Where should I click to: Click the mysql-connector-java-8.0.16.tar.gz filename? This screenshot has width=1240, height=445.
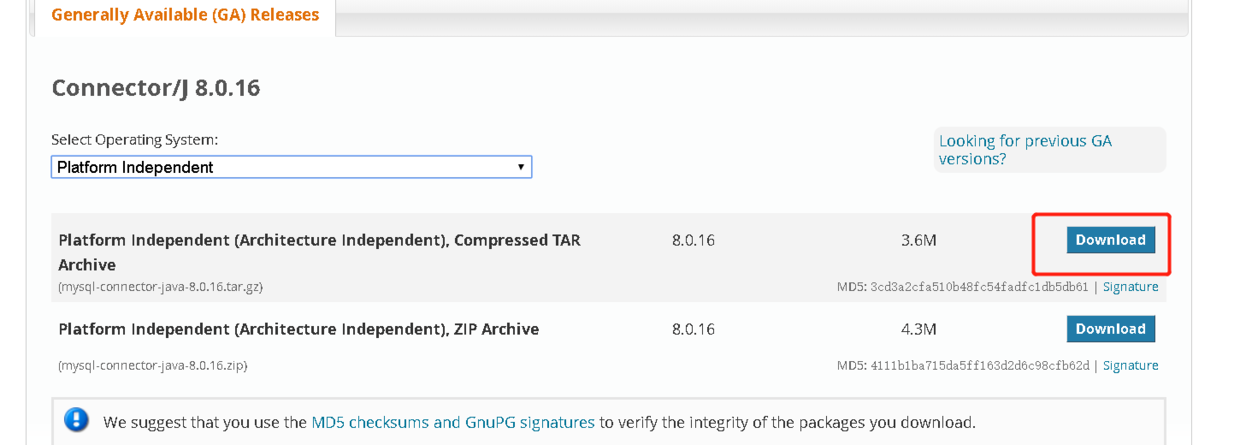(161, 287)
